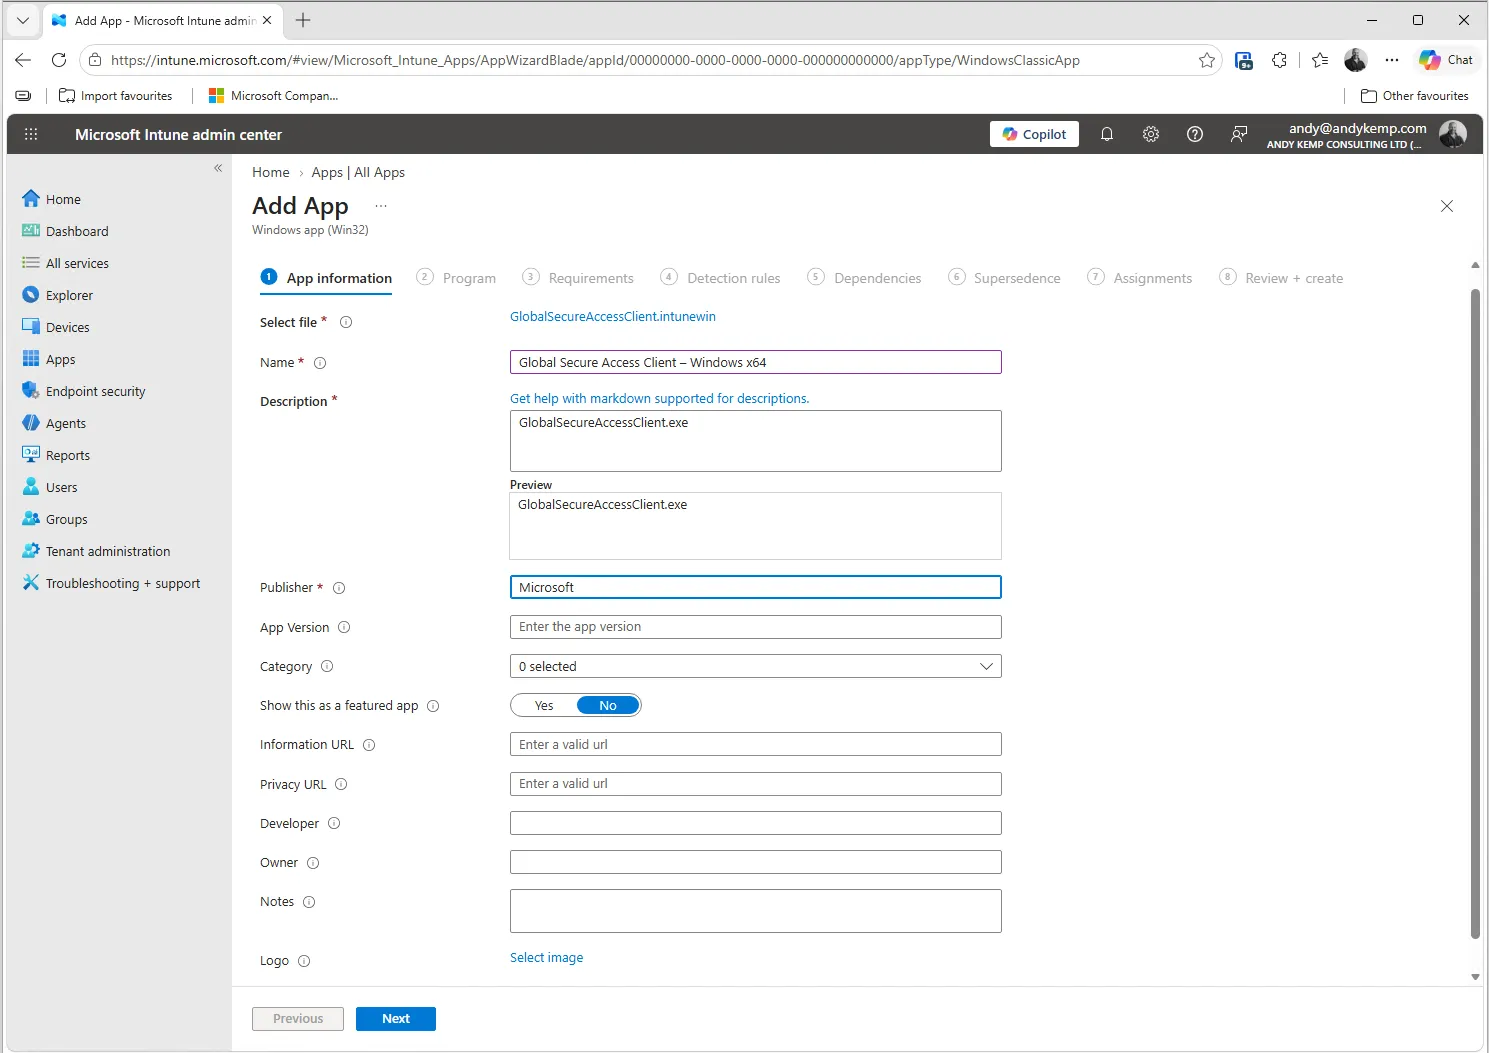The image size is (1489, 1053).
Task: Open new browser tab
Action: click(x=303, y=20)
